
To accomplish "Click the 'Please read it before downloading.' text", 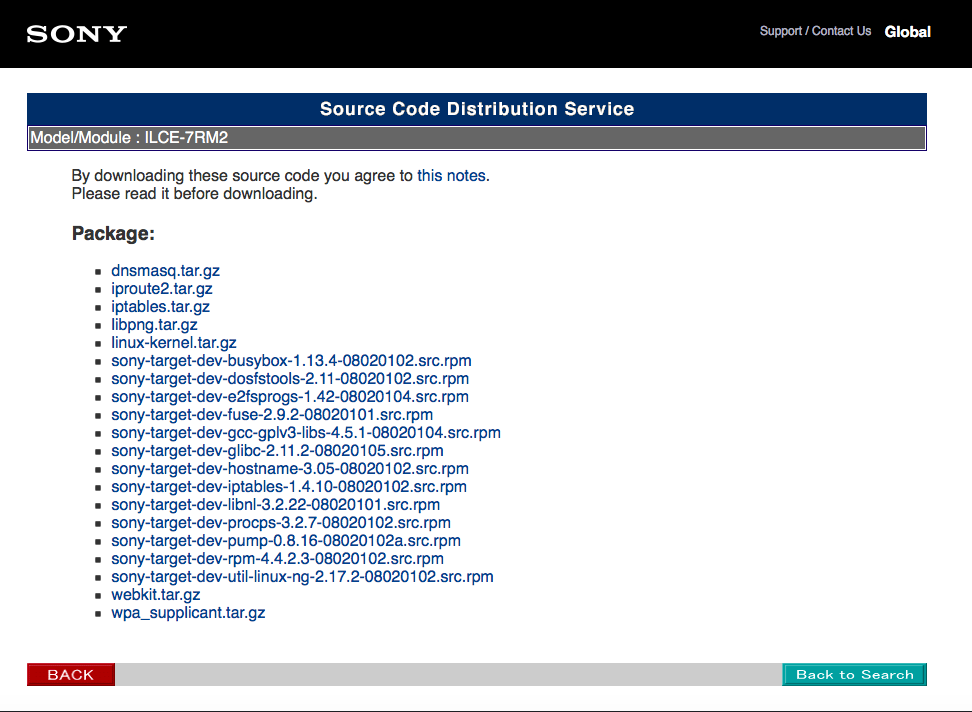I will coord(194,194).
